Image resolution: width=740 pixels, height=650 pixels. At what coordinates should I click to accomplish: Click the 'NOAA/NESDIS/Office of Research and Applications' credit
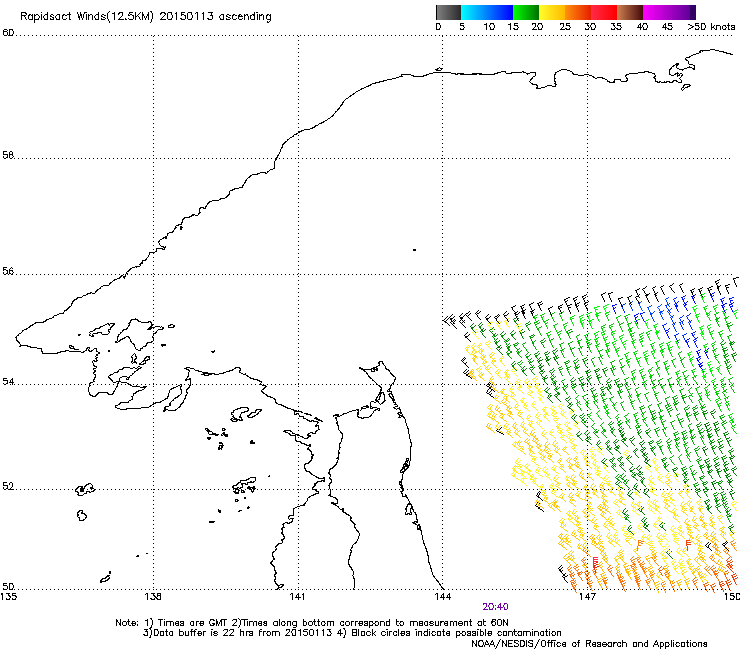point(589,644)
